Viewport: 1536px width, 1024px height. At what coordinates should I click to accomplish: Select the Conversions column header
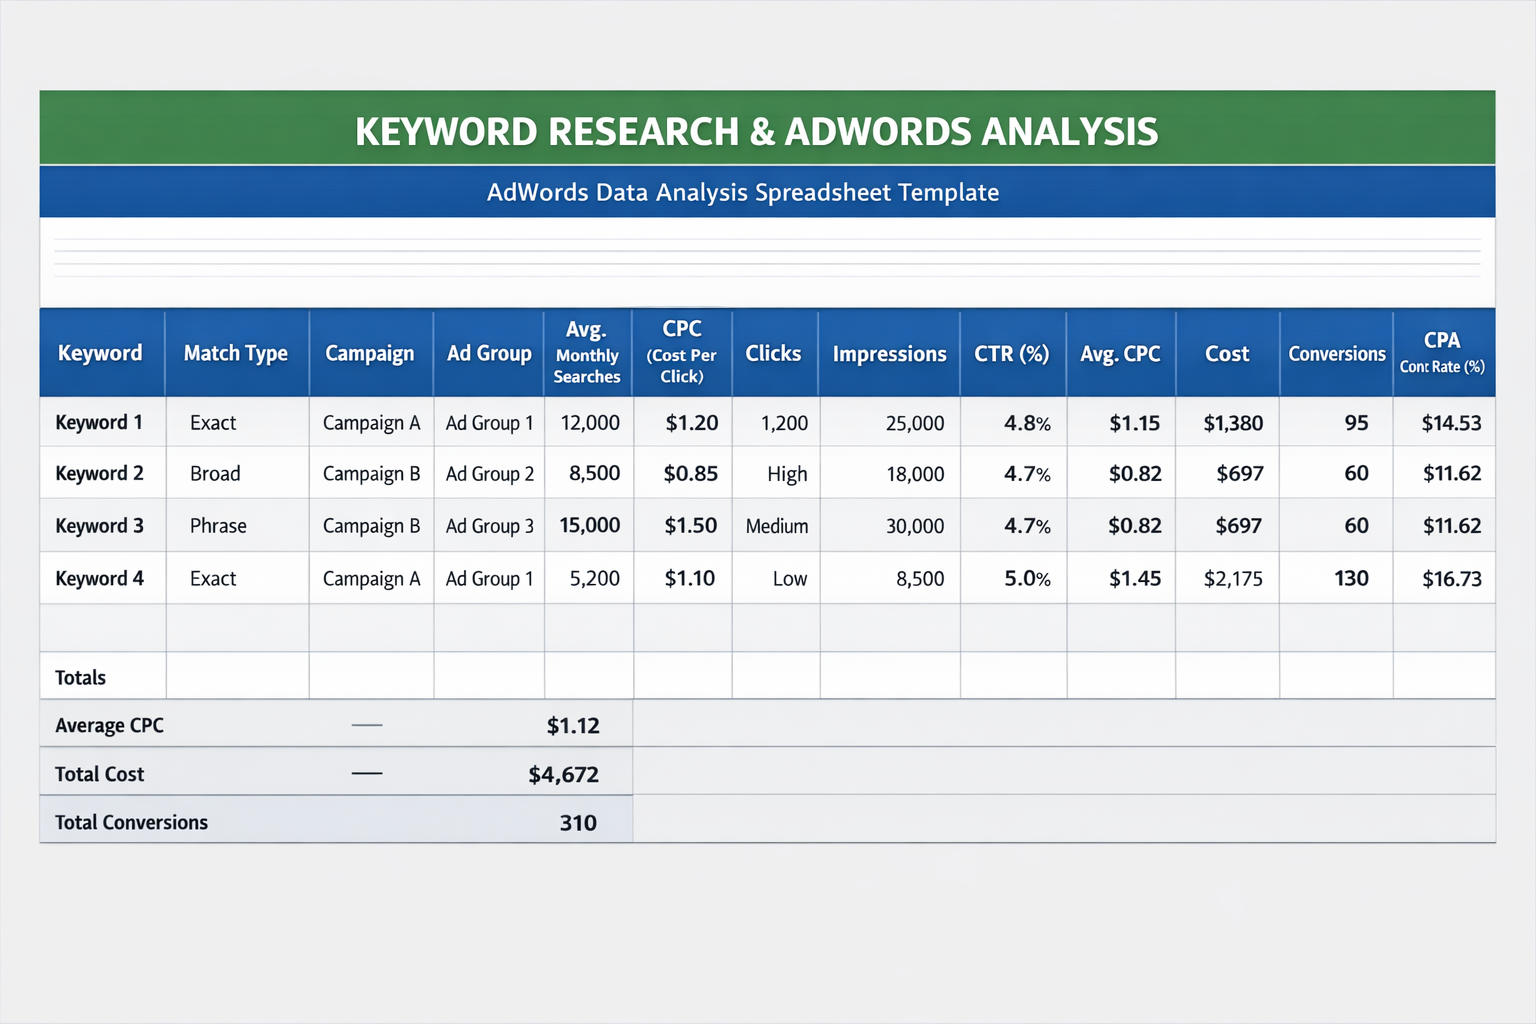[1336, 353]
